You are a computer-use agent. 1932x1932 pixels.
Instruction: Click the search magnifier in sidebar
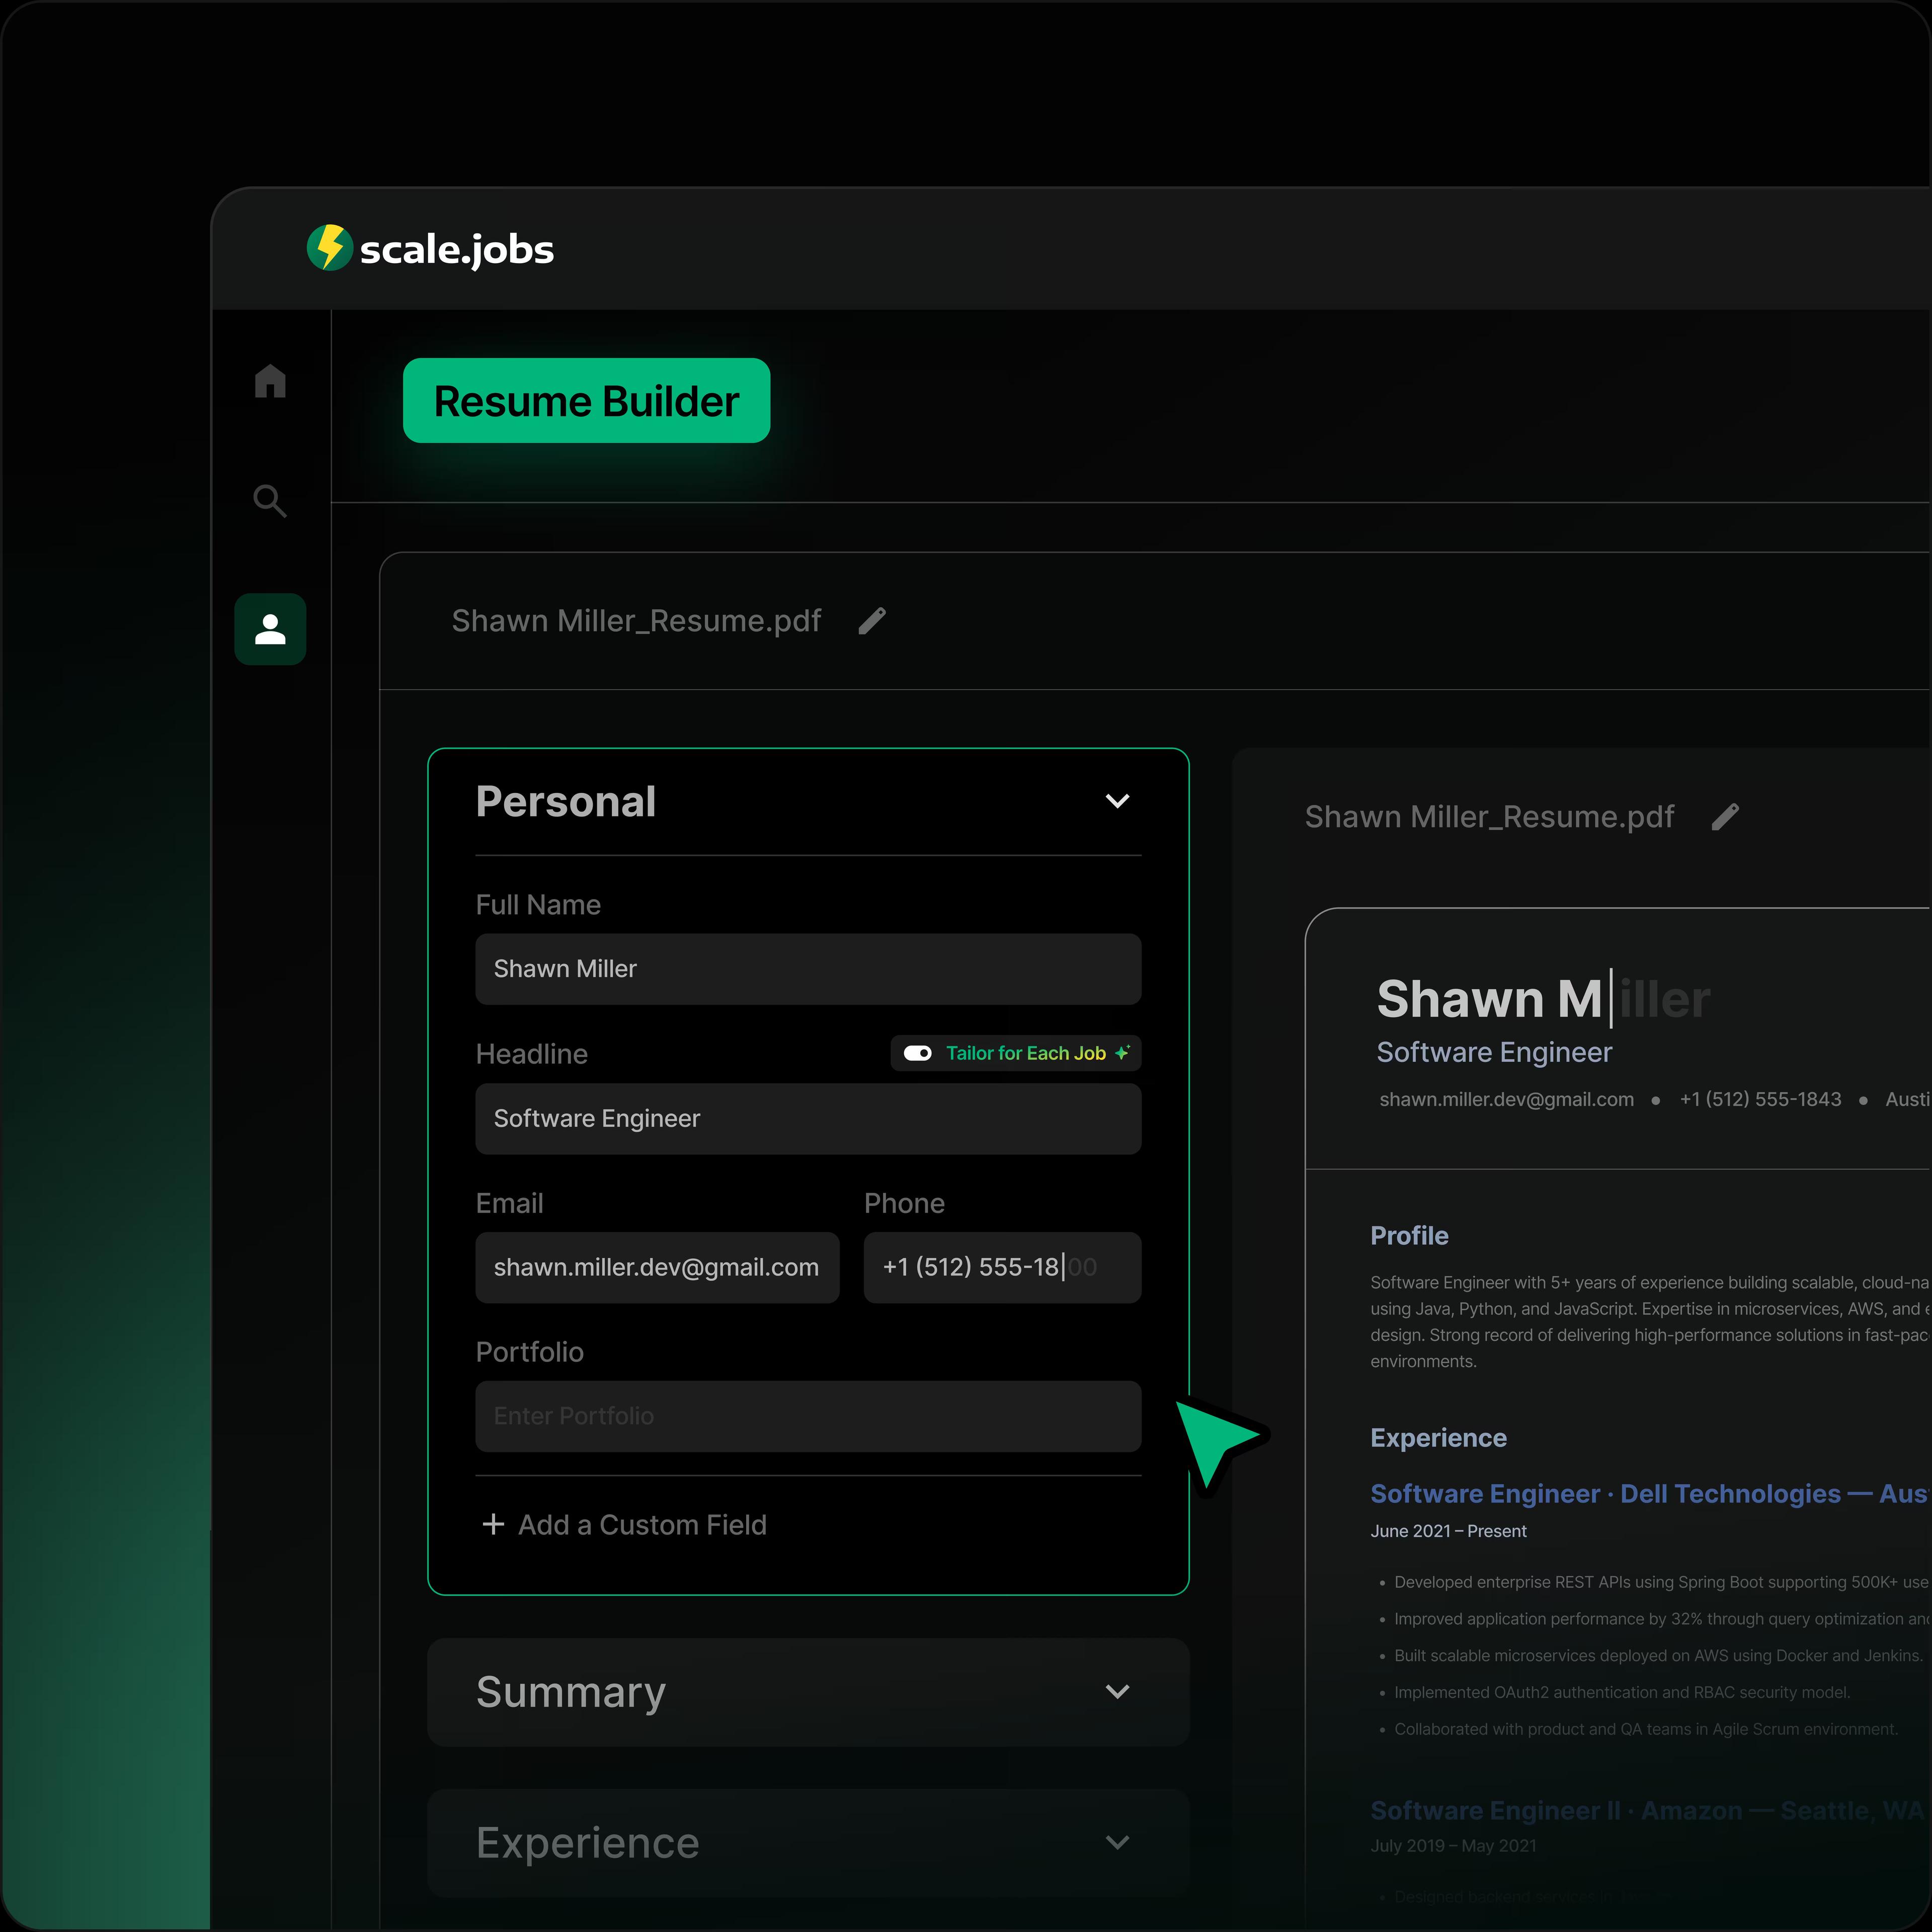point(270,500)
